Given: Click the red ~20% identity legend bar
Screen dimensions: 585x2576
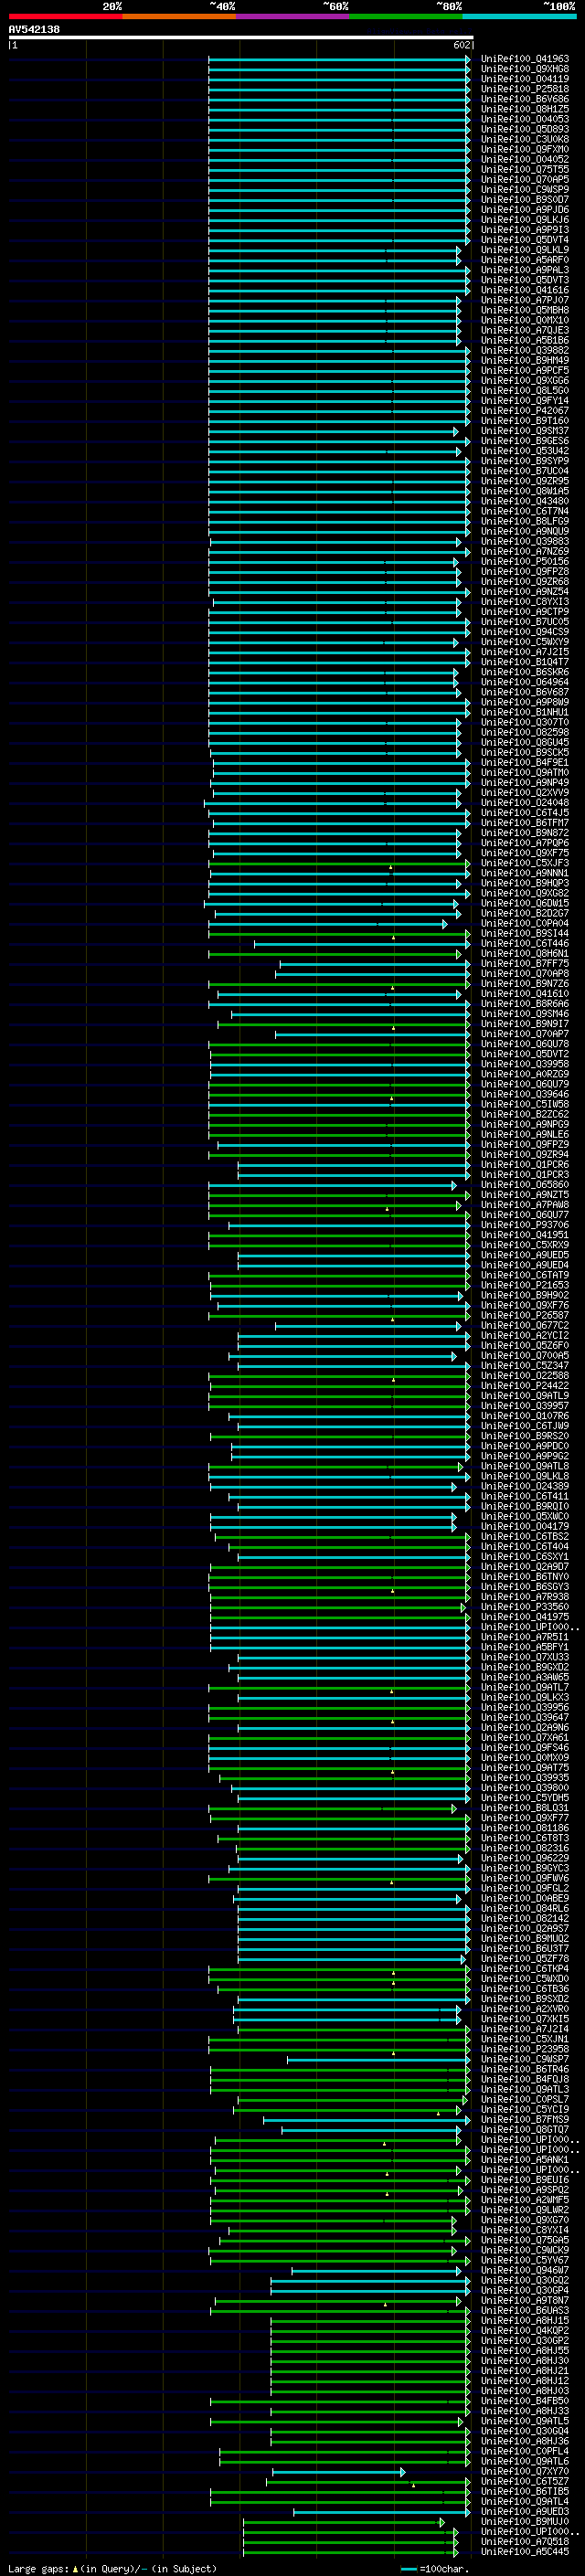Looking at the screenshot, I should click(x=65, y=16).
